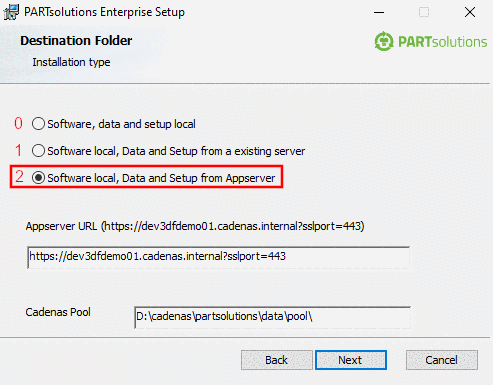Go to previous step with Back
Screen dimensions: 493x385
277,360
